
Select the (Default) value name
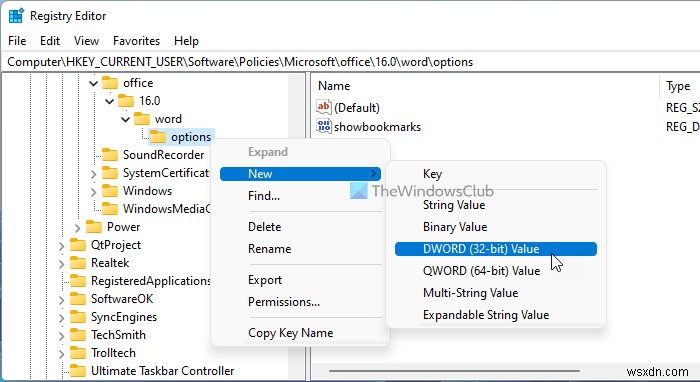(x=357, y=108)
